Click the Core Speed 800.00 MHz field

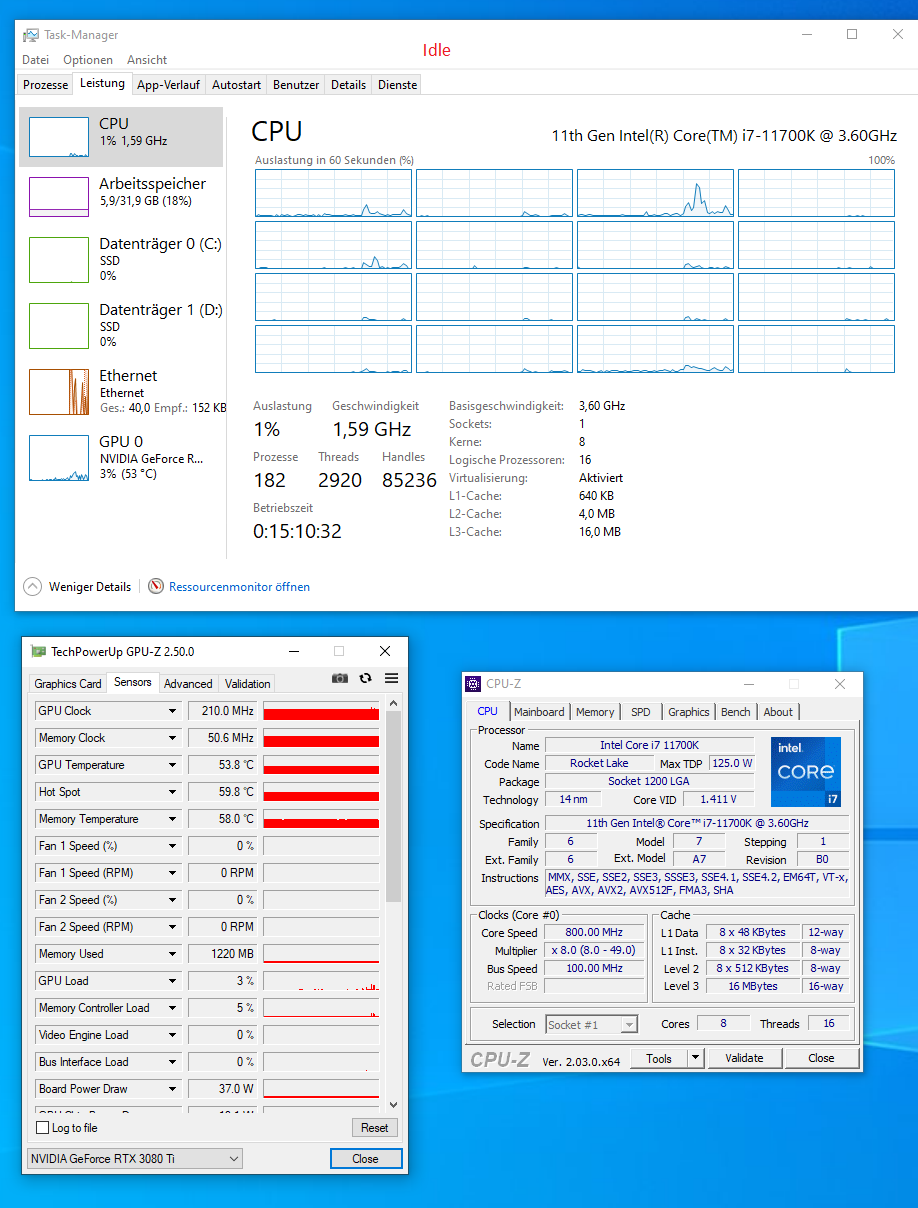[594, 932]
